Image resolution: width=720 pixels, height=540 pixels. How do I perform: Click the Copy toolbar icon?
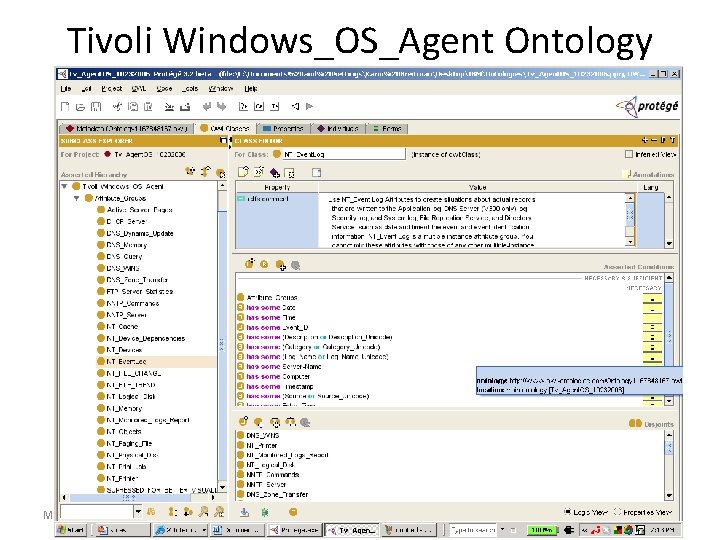point(133,107)
